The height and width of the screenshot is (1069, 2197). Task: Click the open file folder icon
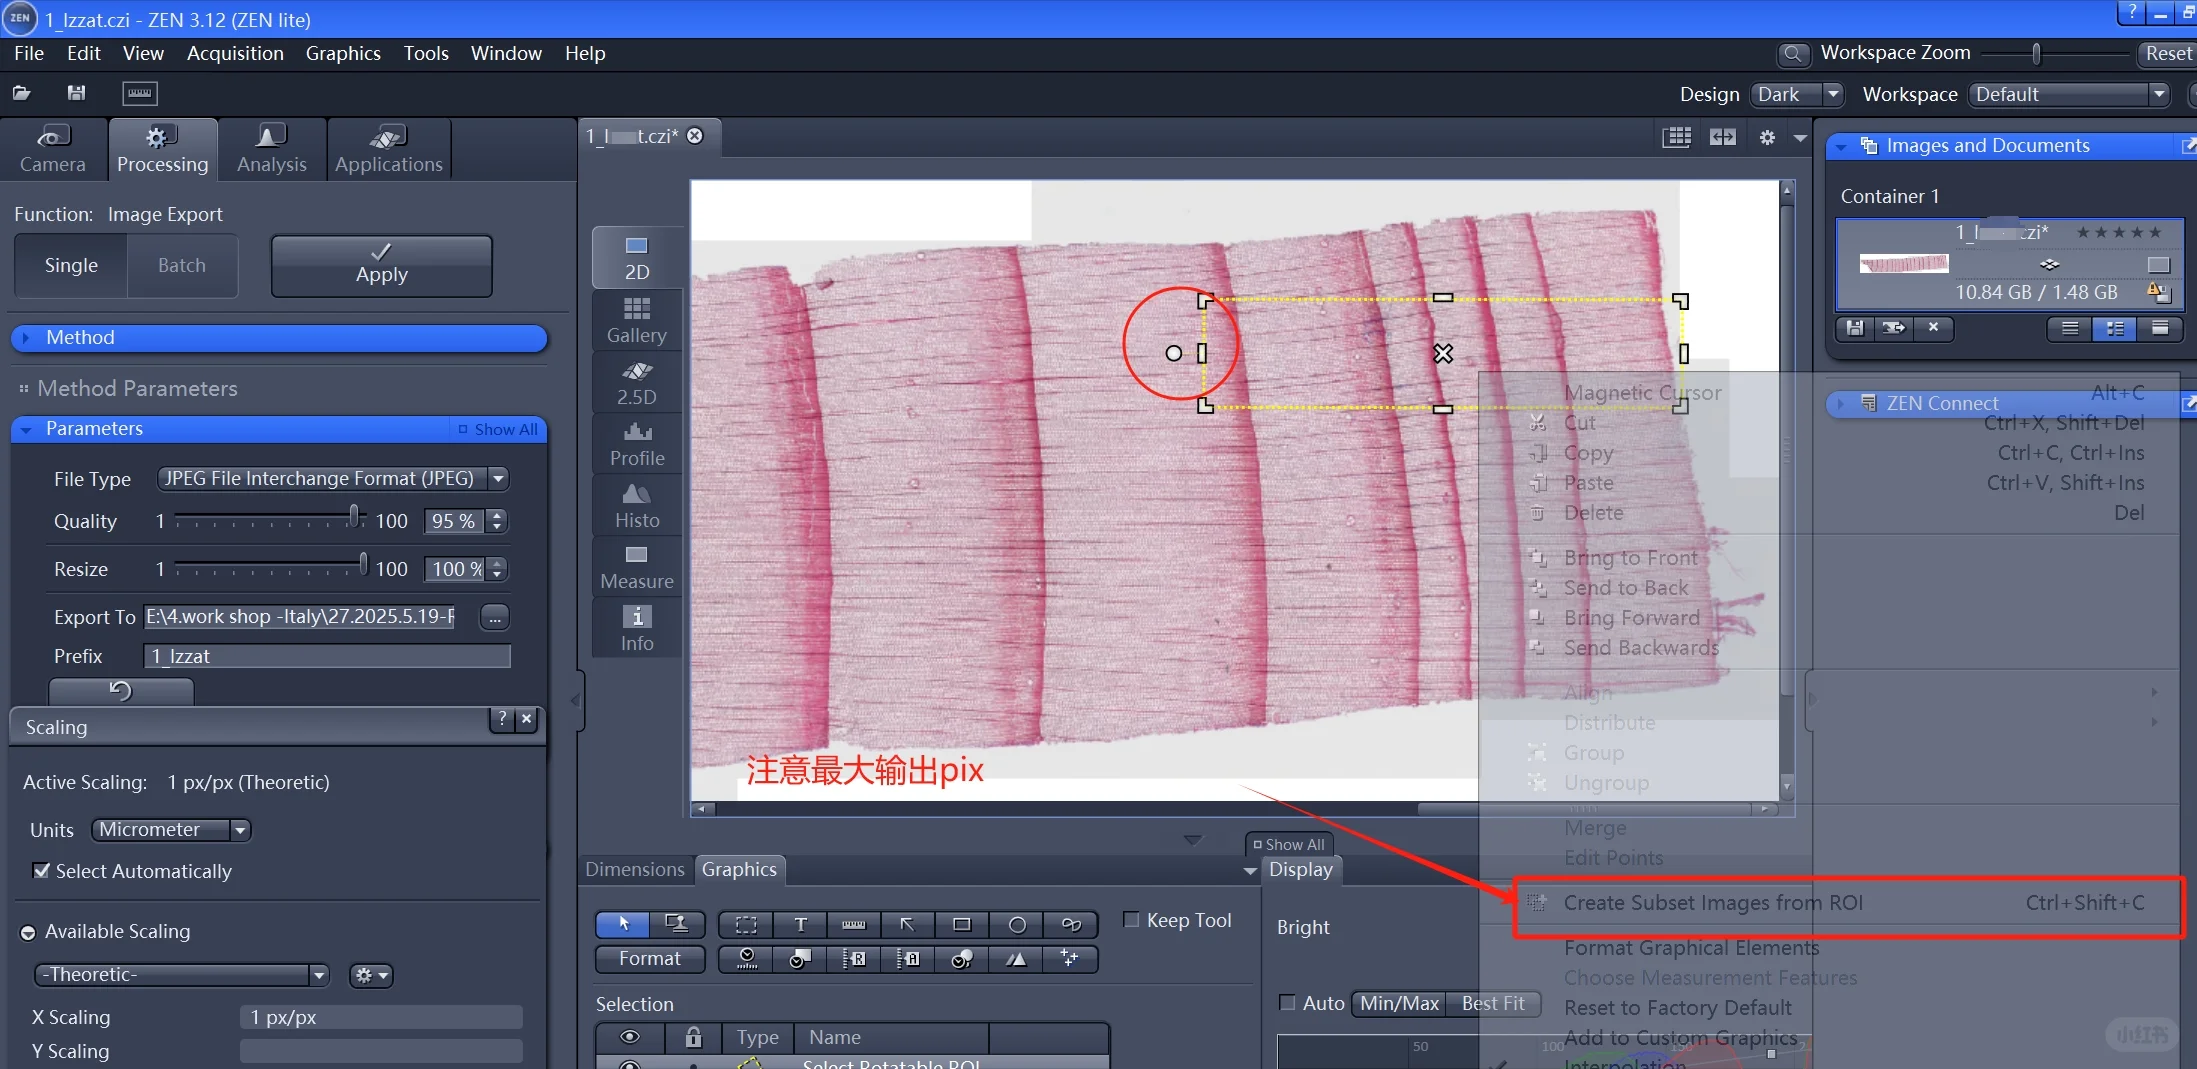point(21,93)
